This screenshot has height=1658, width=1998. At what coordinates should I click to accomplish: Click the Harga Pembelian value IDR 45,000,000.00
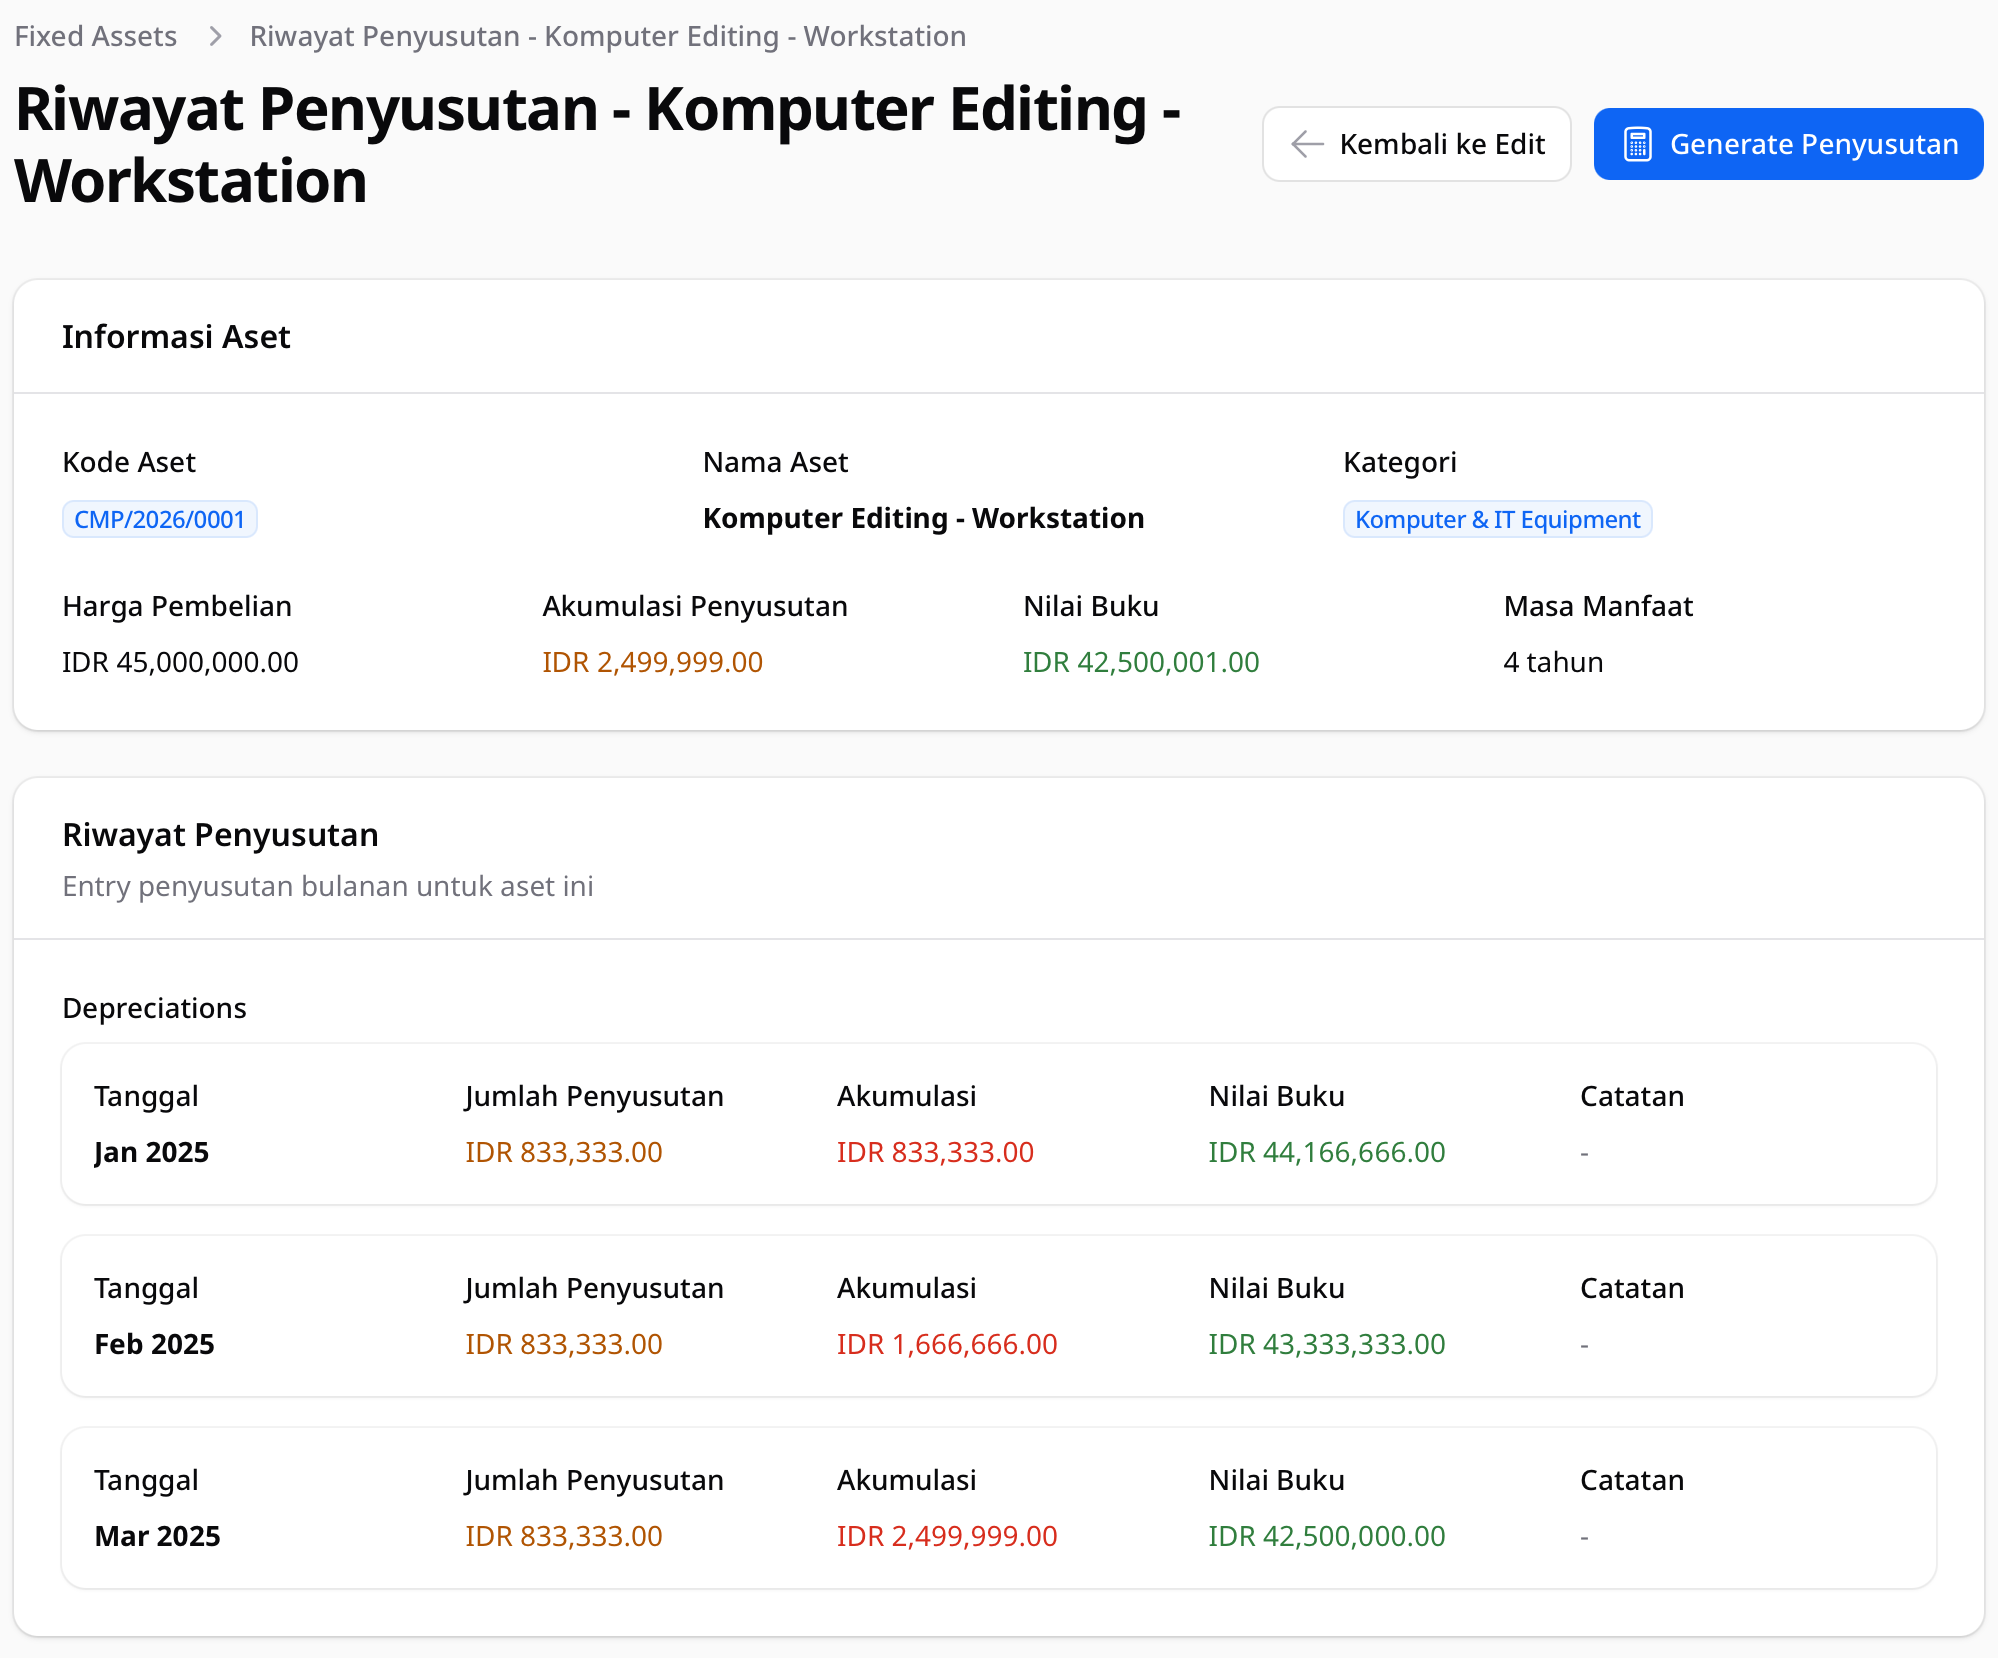[180, 661]
